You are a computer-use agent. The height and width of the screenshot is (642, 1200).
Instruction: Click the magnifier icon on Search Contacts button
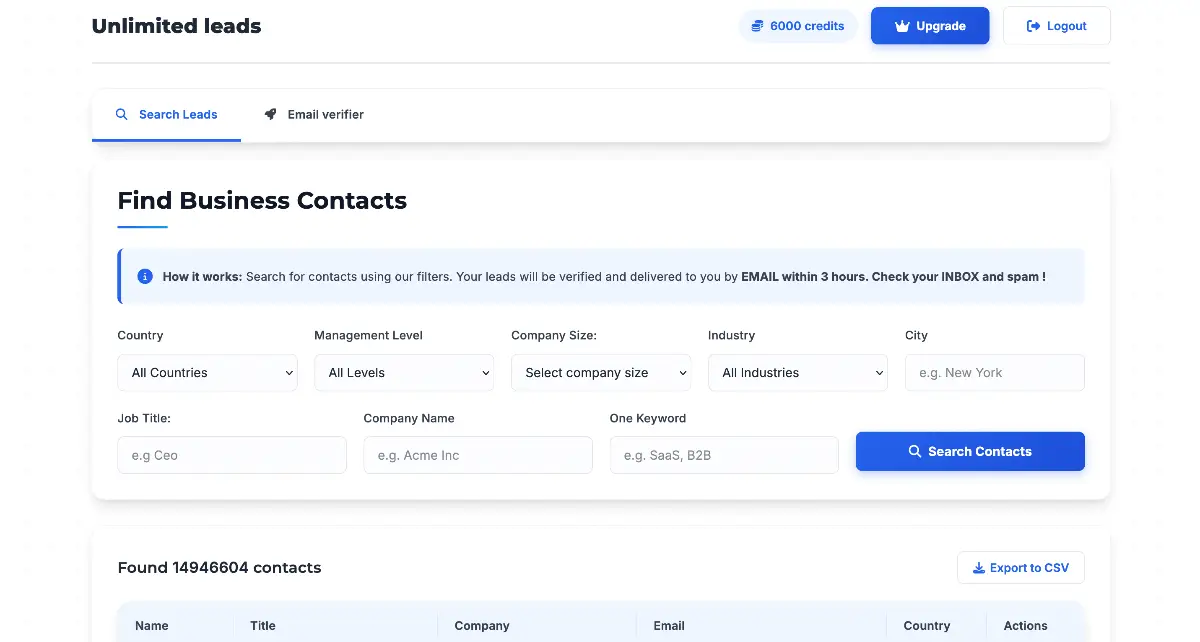coord(914,452)
